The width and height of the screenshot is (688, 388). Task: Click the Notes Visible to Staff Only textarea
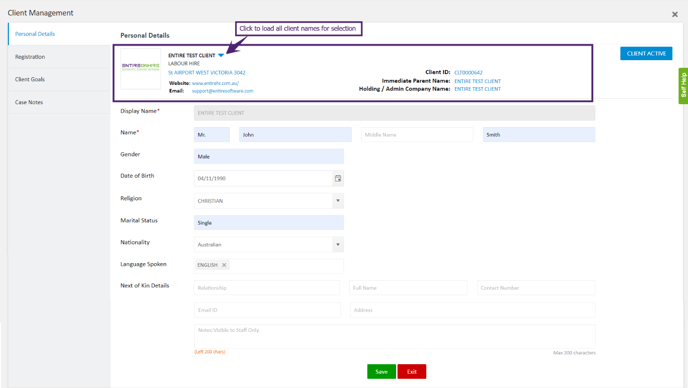[x=394, y=337]
